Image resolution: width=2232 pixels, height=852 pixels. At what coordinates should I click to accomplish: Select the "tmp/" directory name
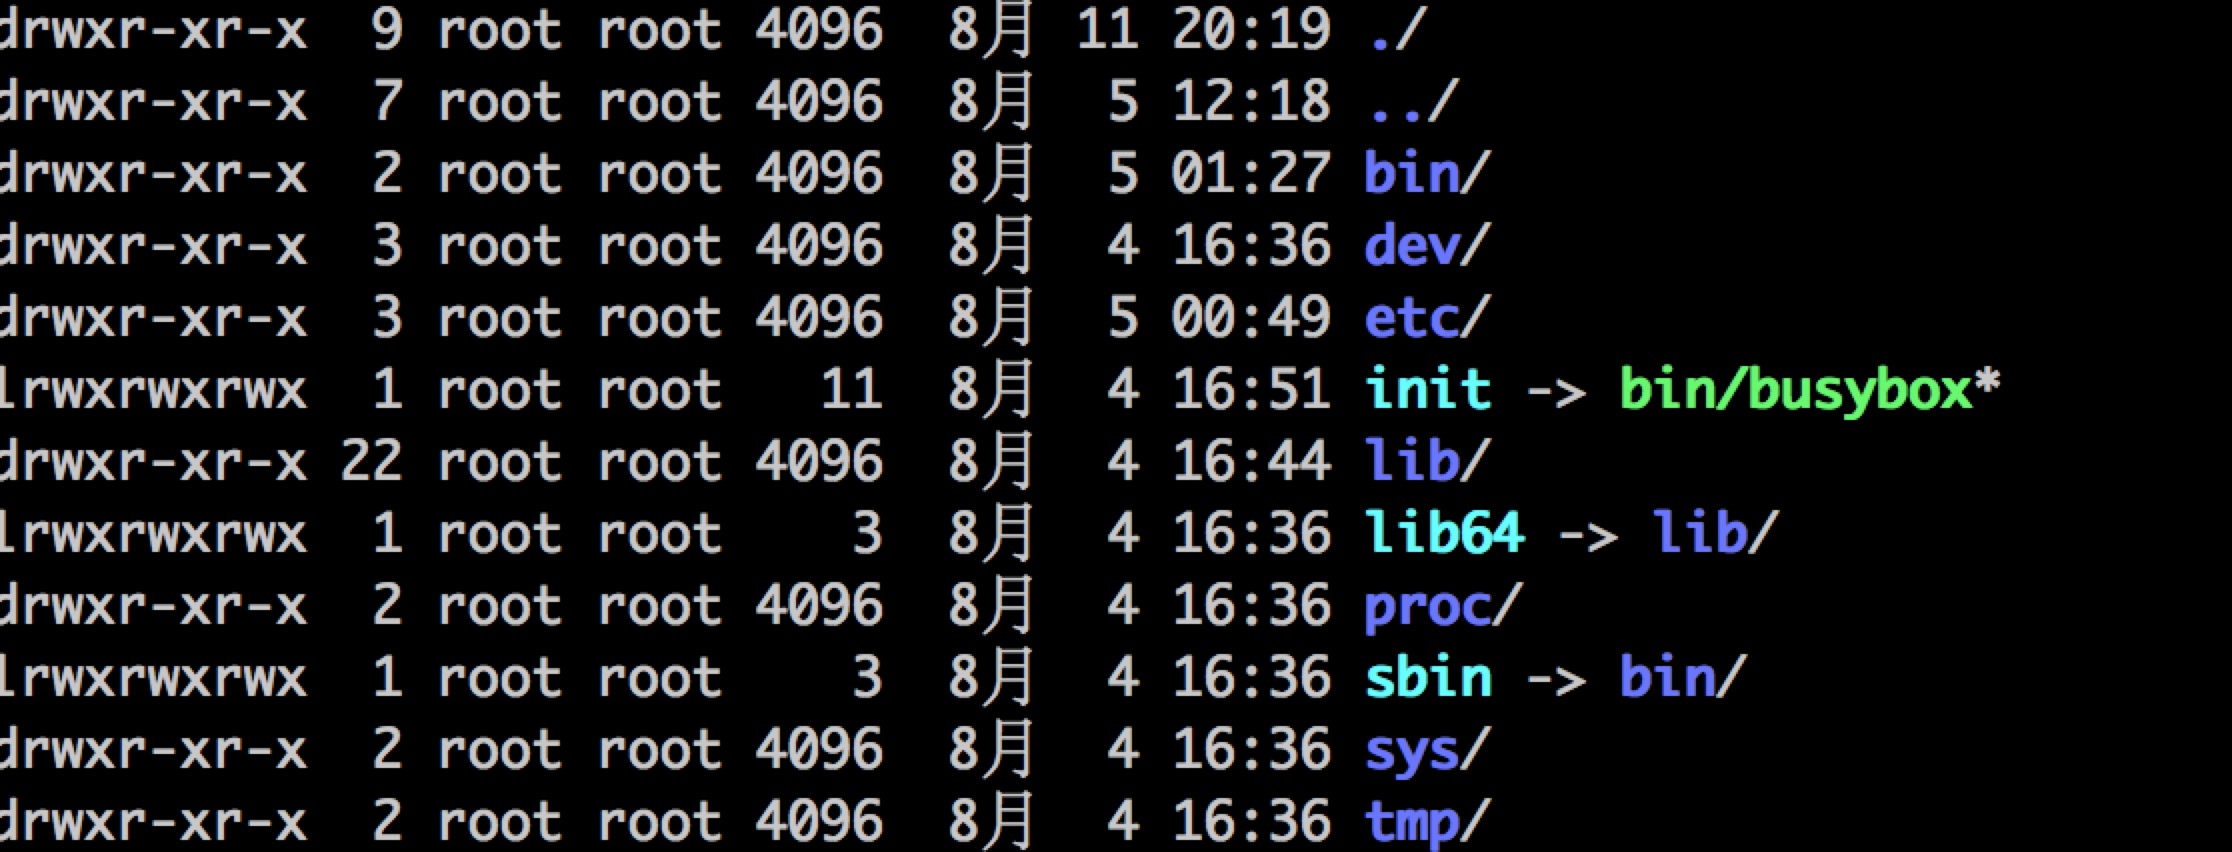[x=1427, y=823]
